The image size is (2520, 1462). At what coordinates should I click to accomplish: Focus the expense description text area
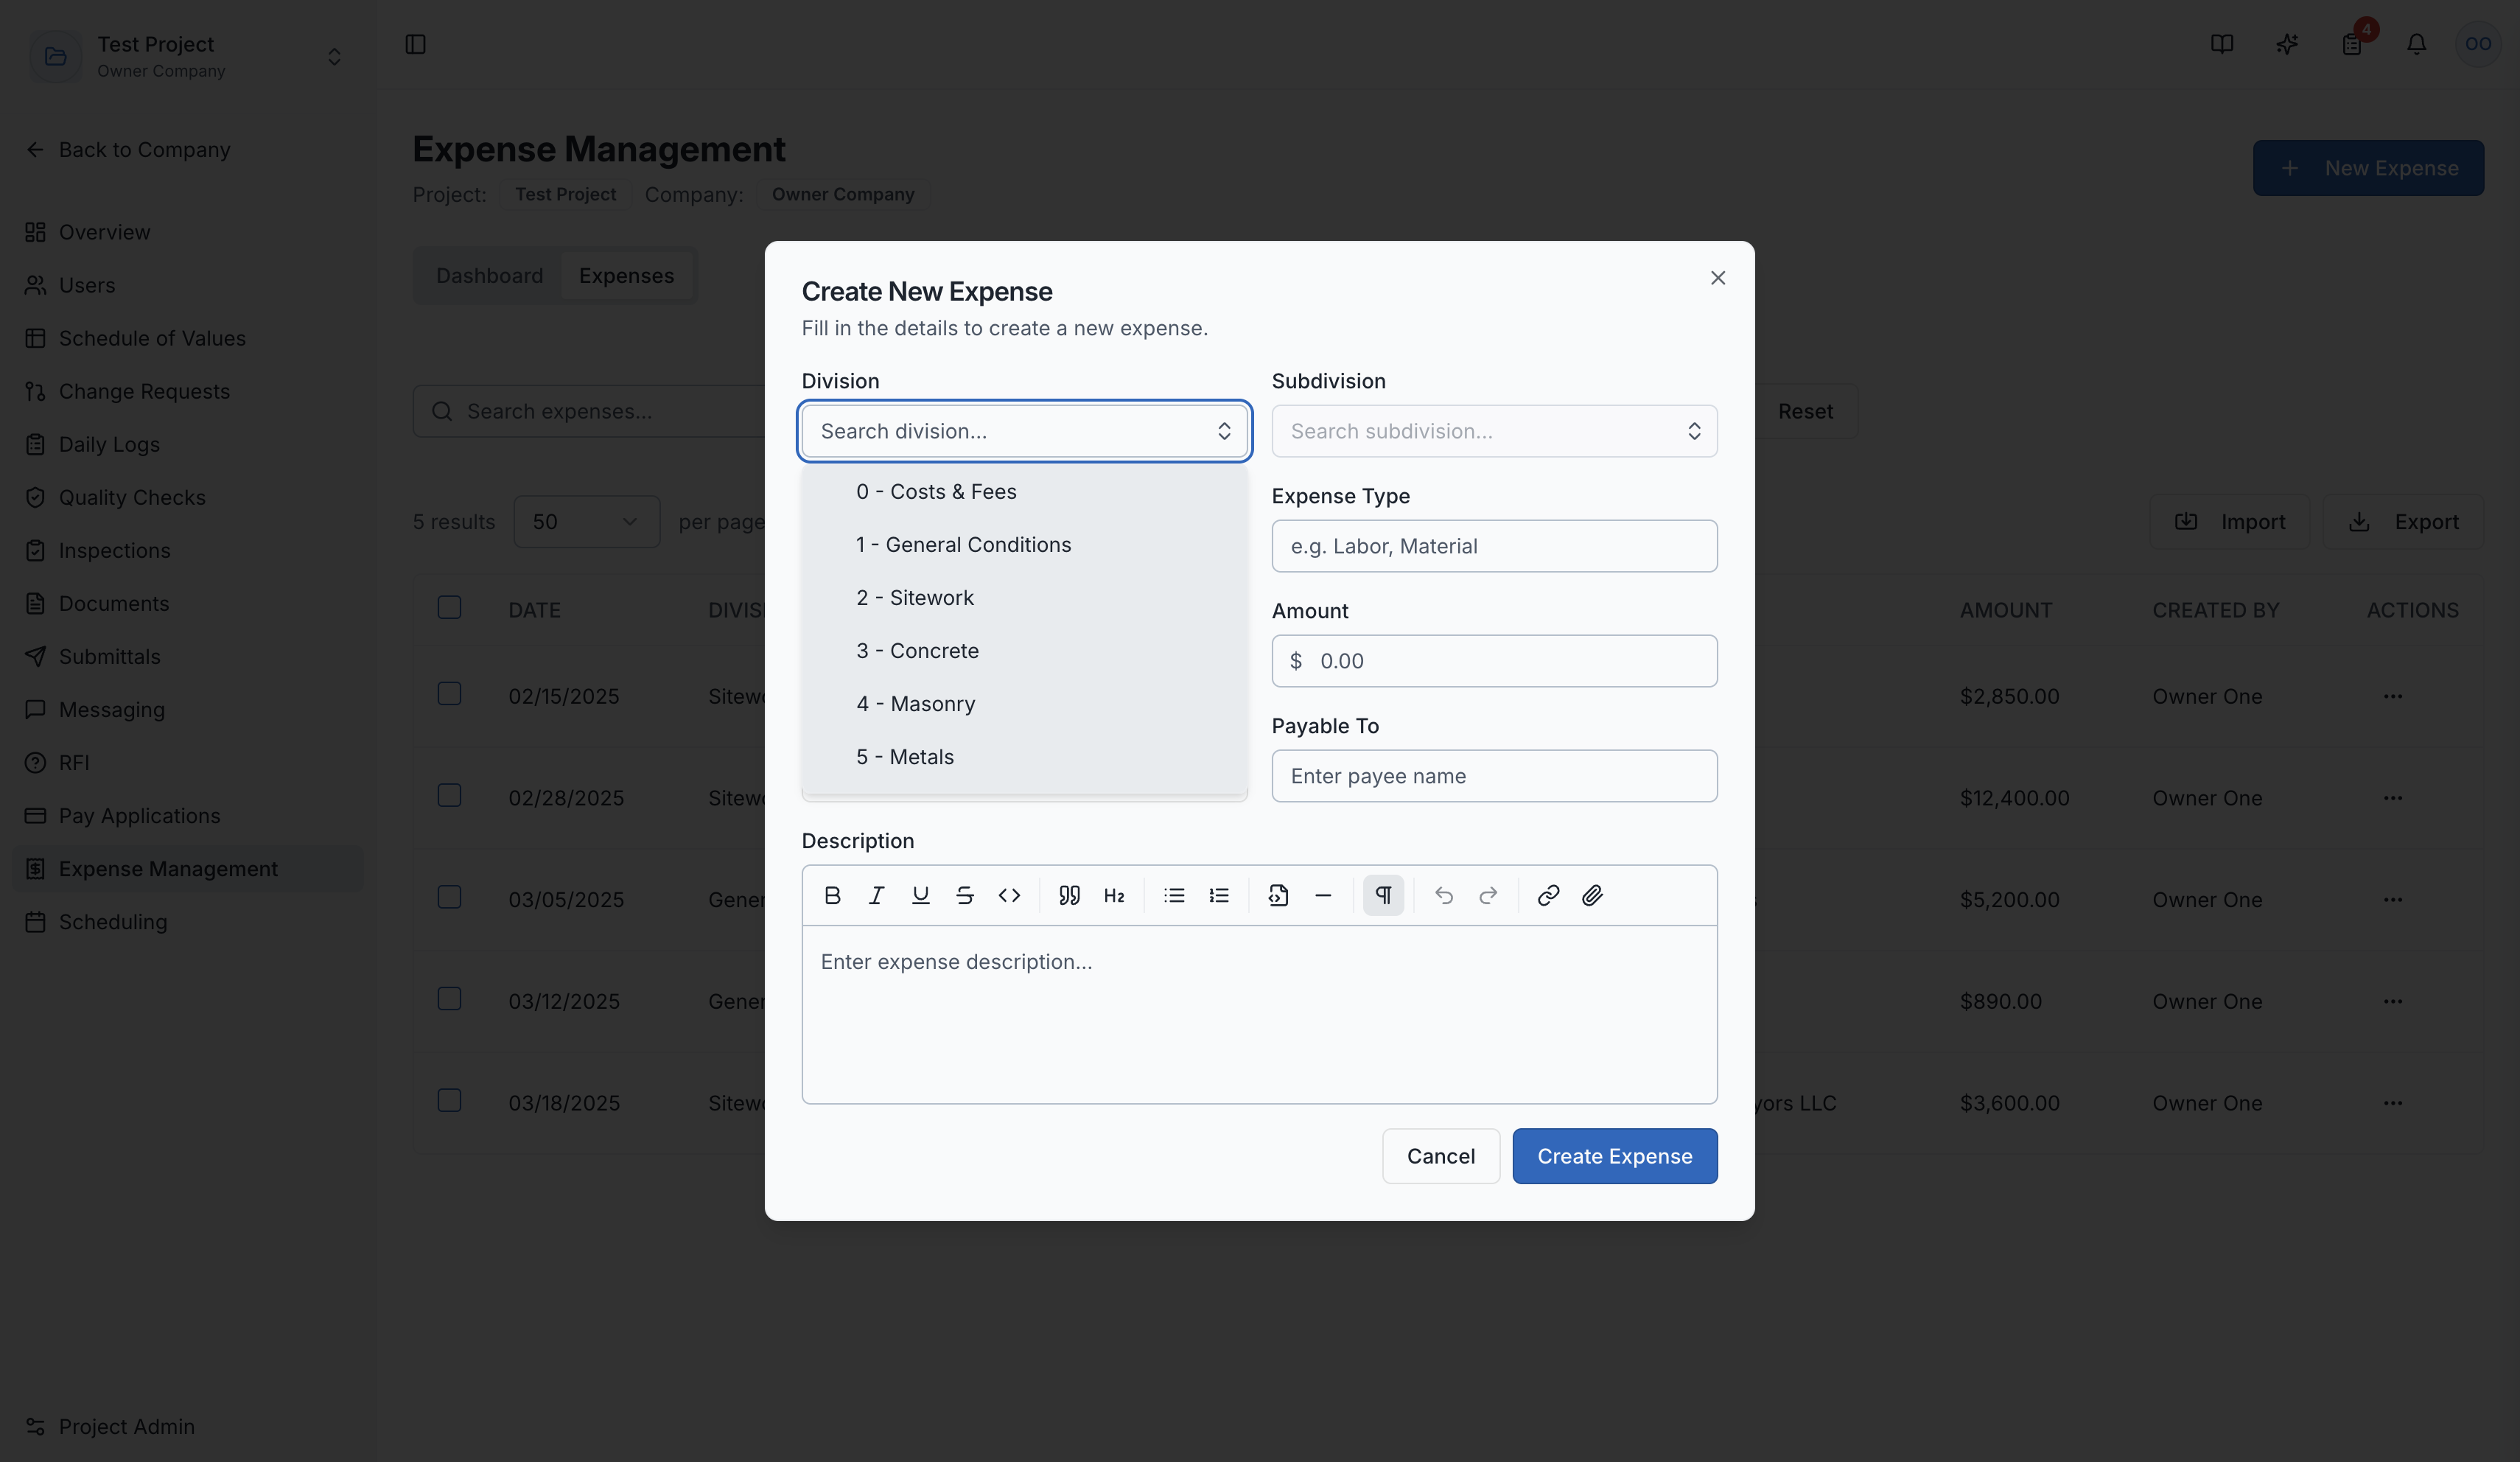pos(1259,1014)
